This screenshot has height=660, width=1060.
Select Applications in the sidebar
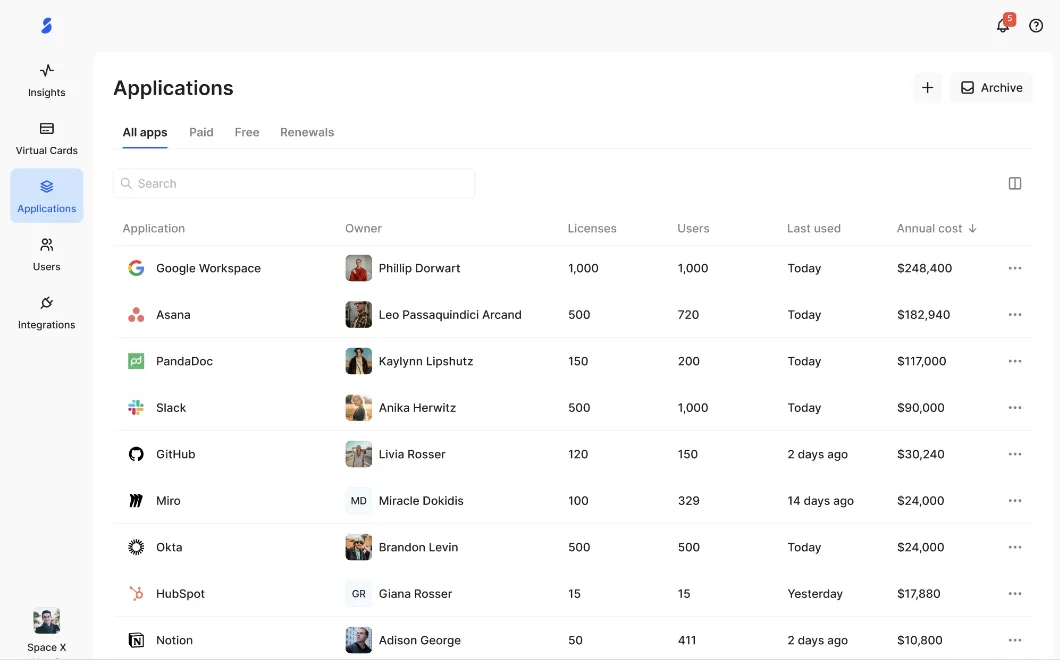point(47,195)
